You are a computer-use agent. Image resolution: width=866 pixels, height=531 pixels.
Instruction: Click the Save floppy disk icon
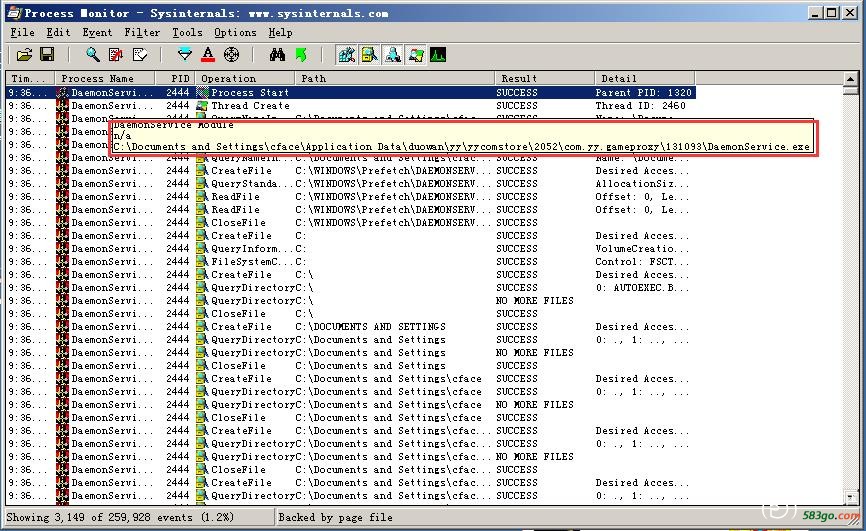coord(47,55)
